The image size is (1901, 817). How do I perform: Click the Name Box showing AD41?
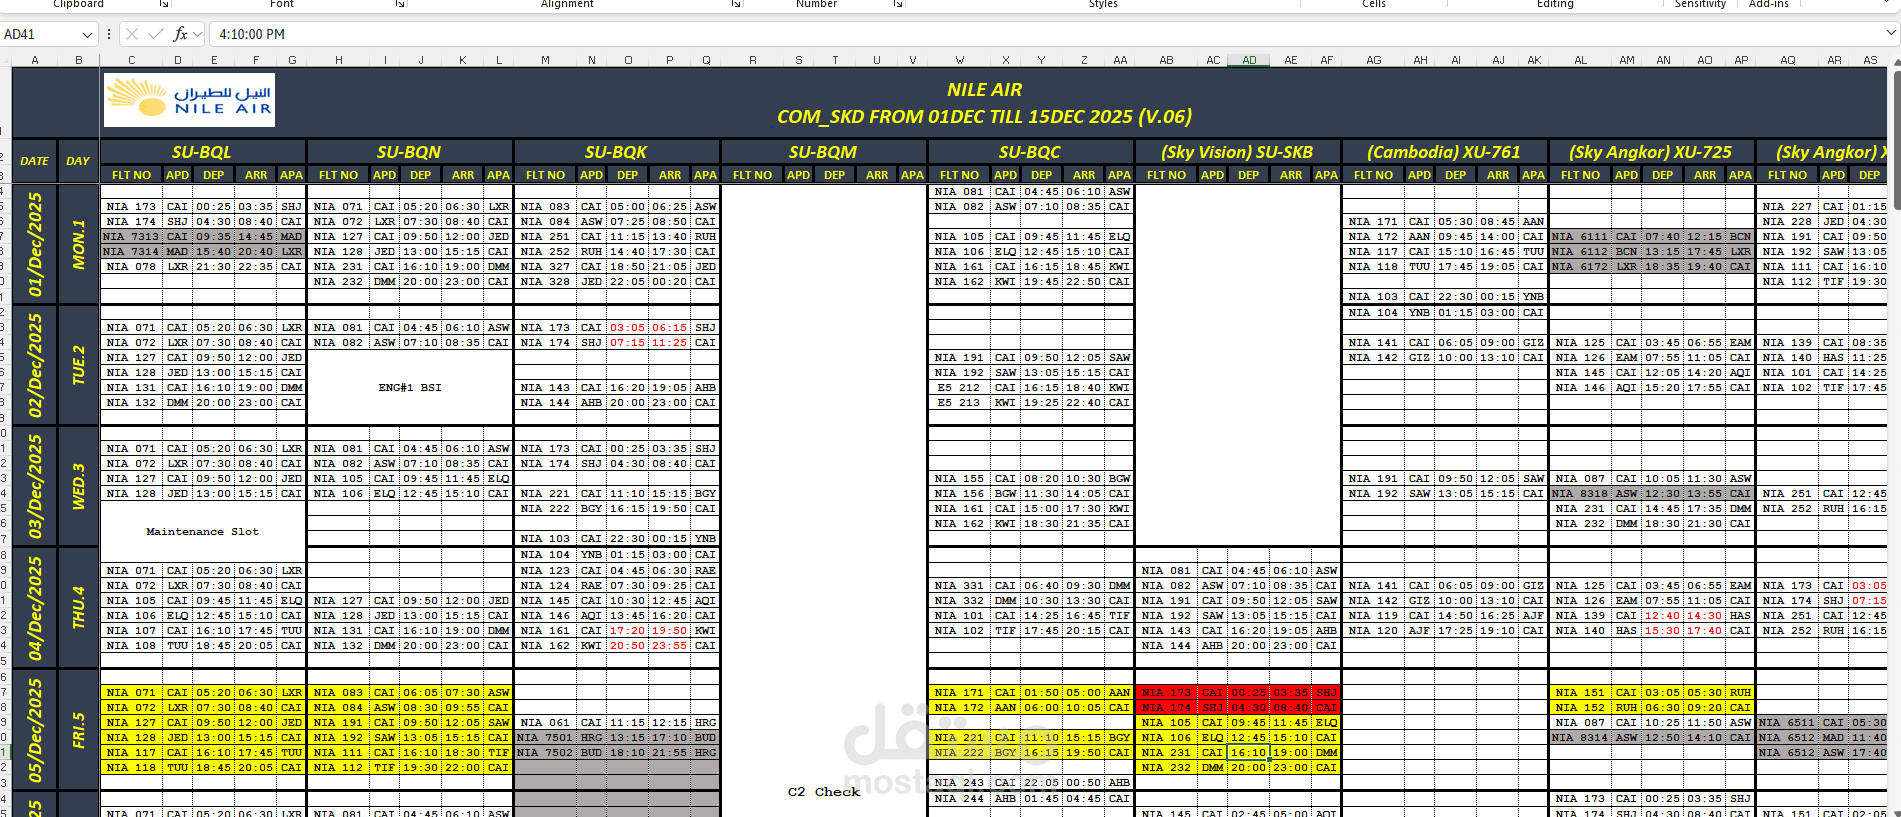[40, 34]
